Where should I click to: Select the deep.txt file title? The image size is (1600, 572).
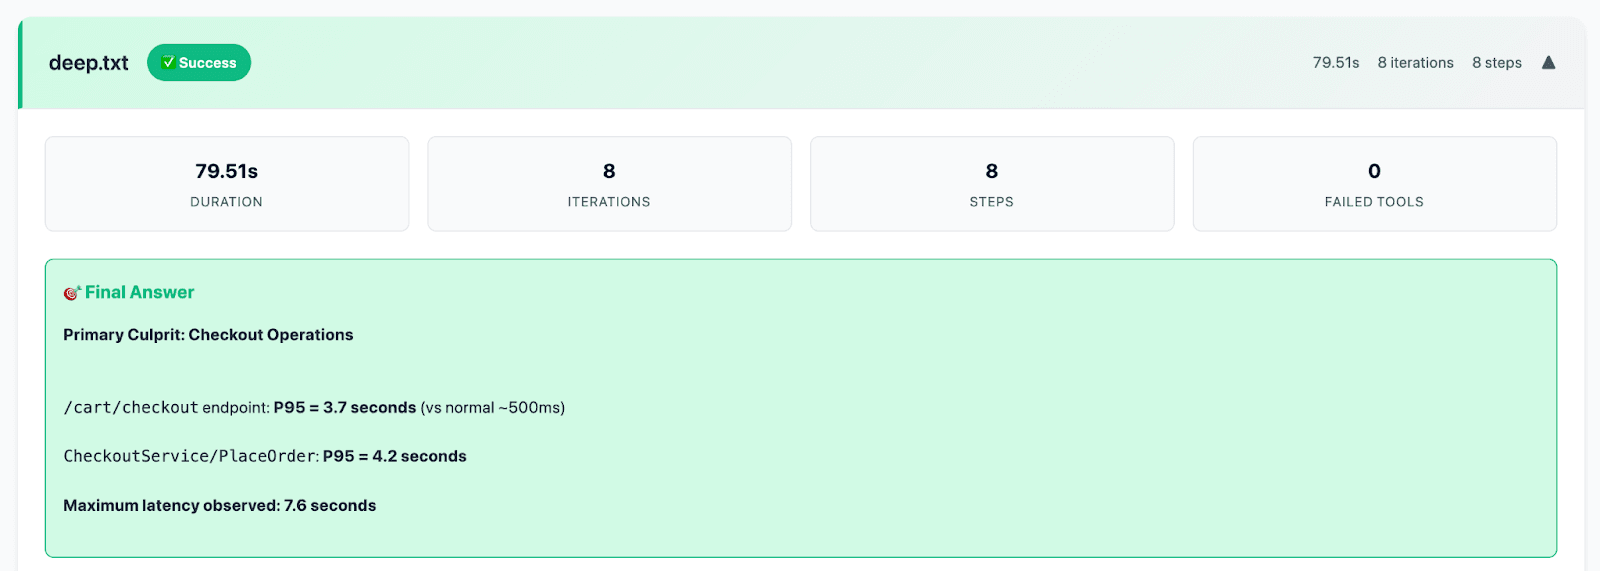89,63
